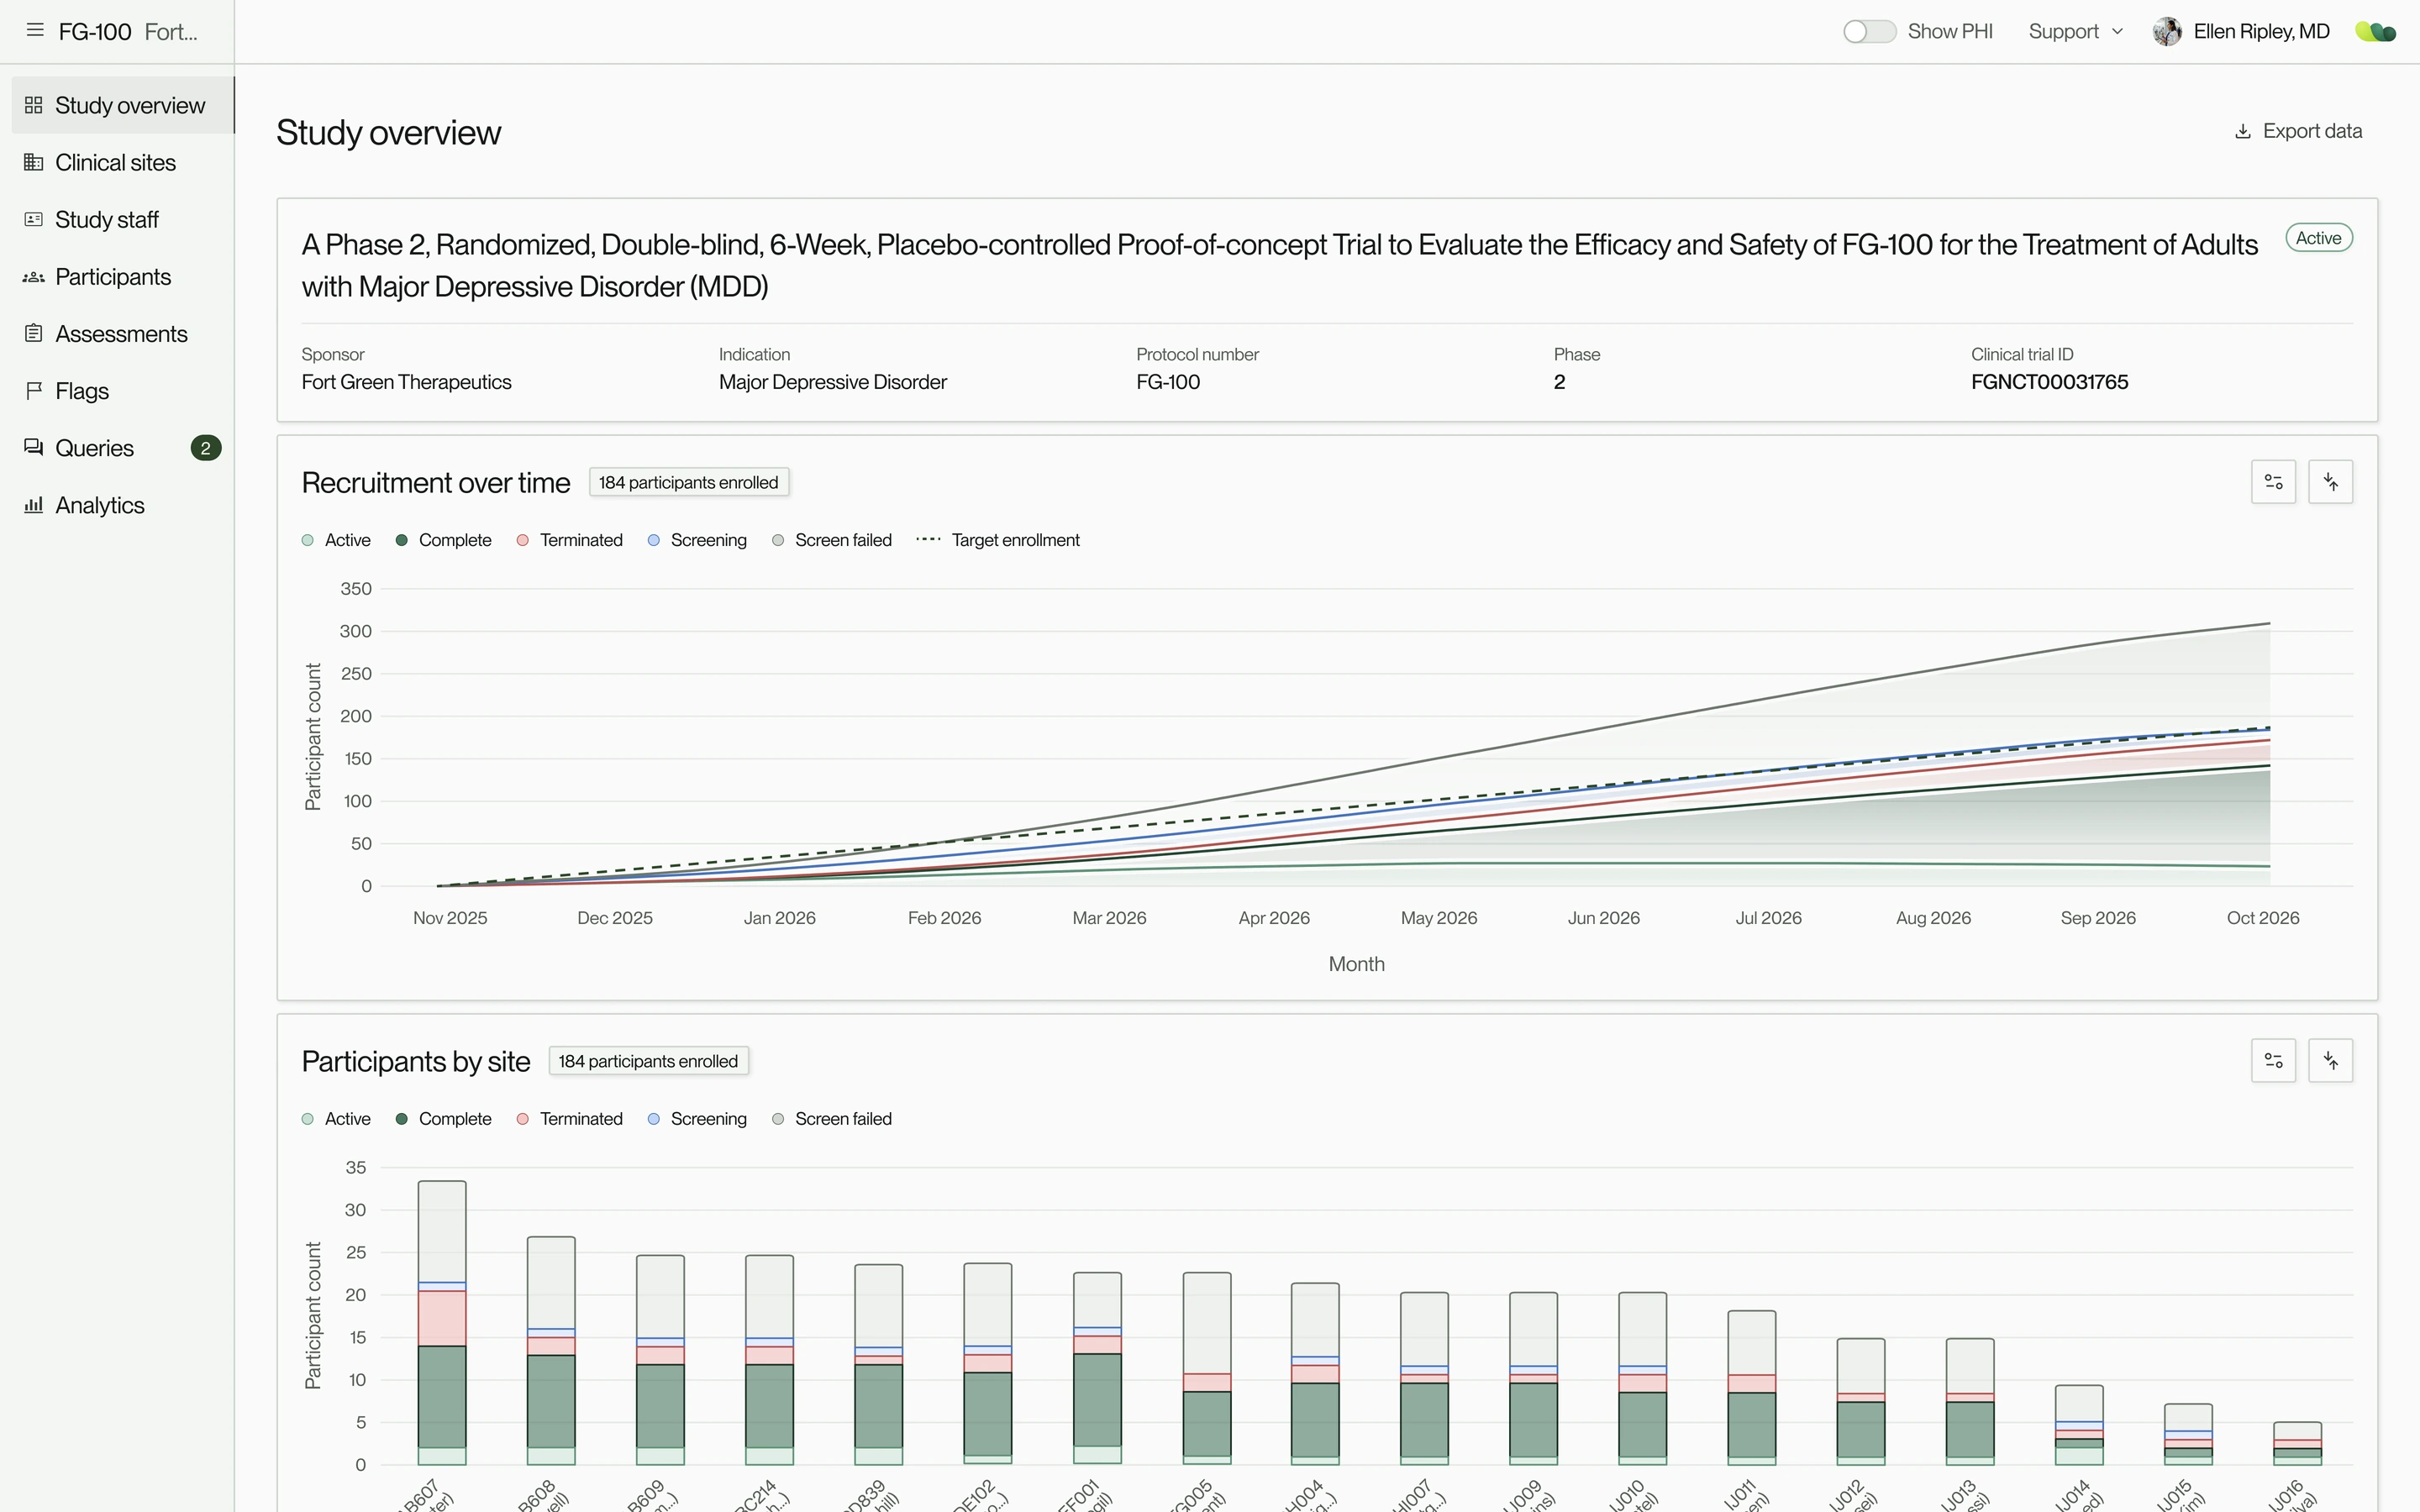2420x1512 pixels.
Task: Click the Recruitment chart 184 participants enrolled badge
Action: pos(688,482)
